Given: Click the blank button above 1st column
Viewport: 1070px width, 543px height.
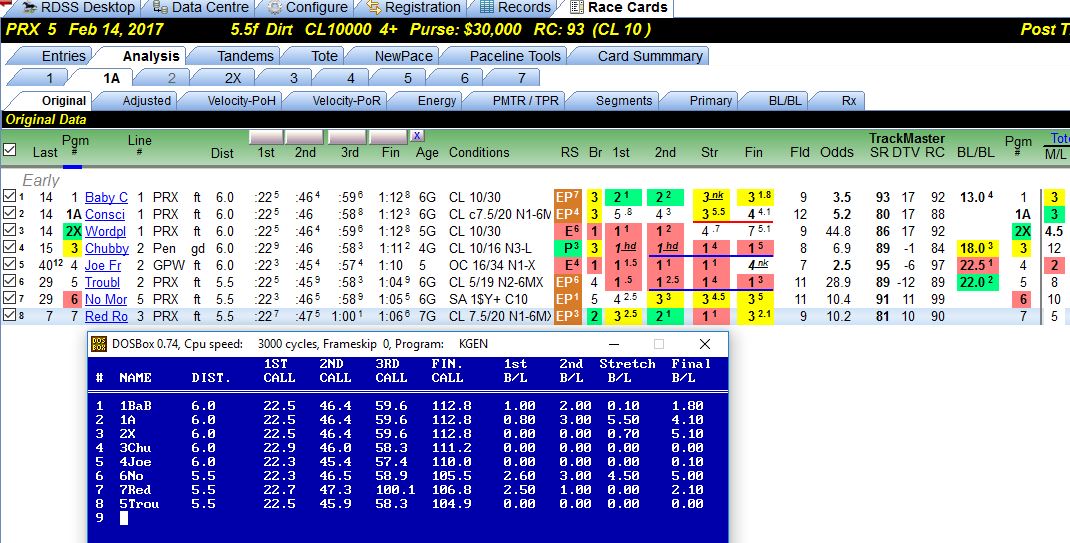Looking at the screenshot, I should click(266, 138).
